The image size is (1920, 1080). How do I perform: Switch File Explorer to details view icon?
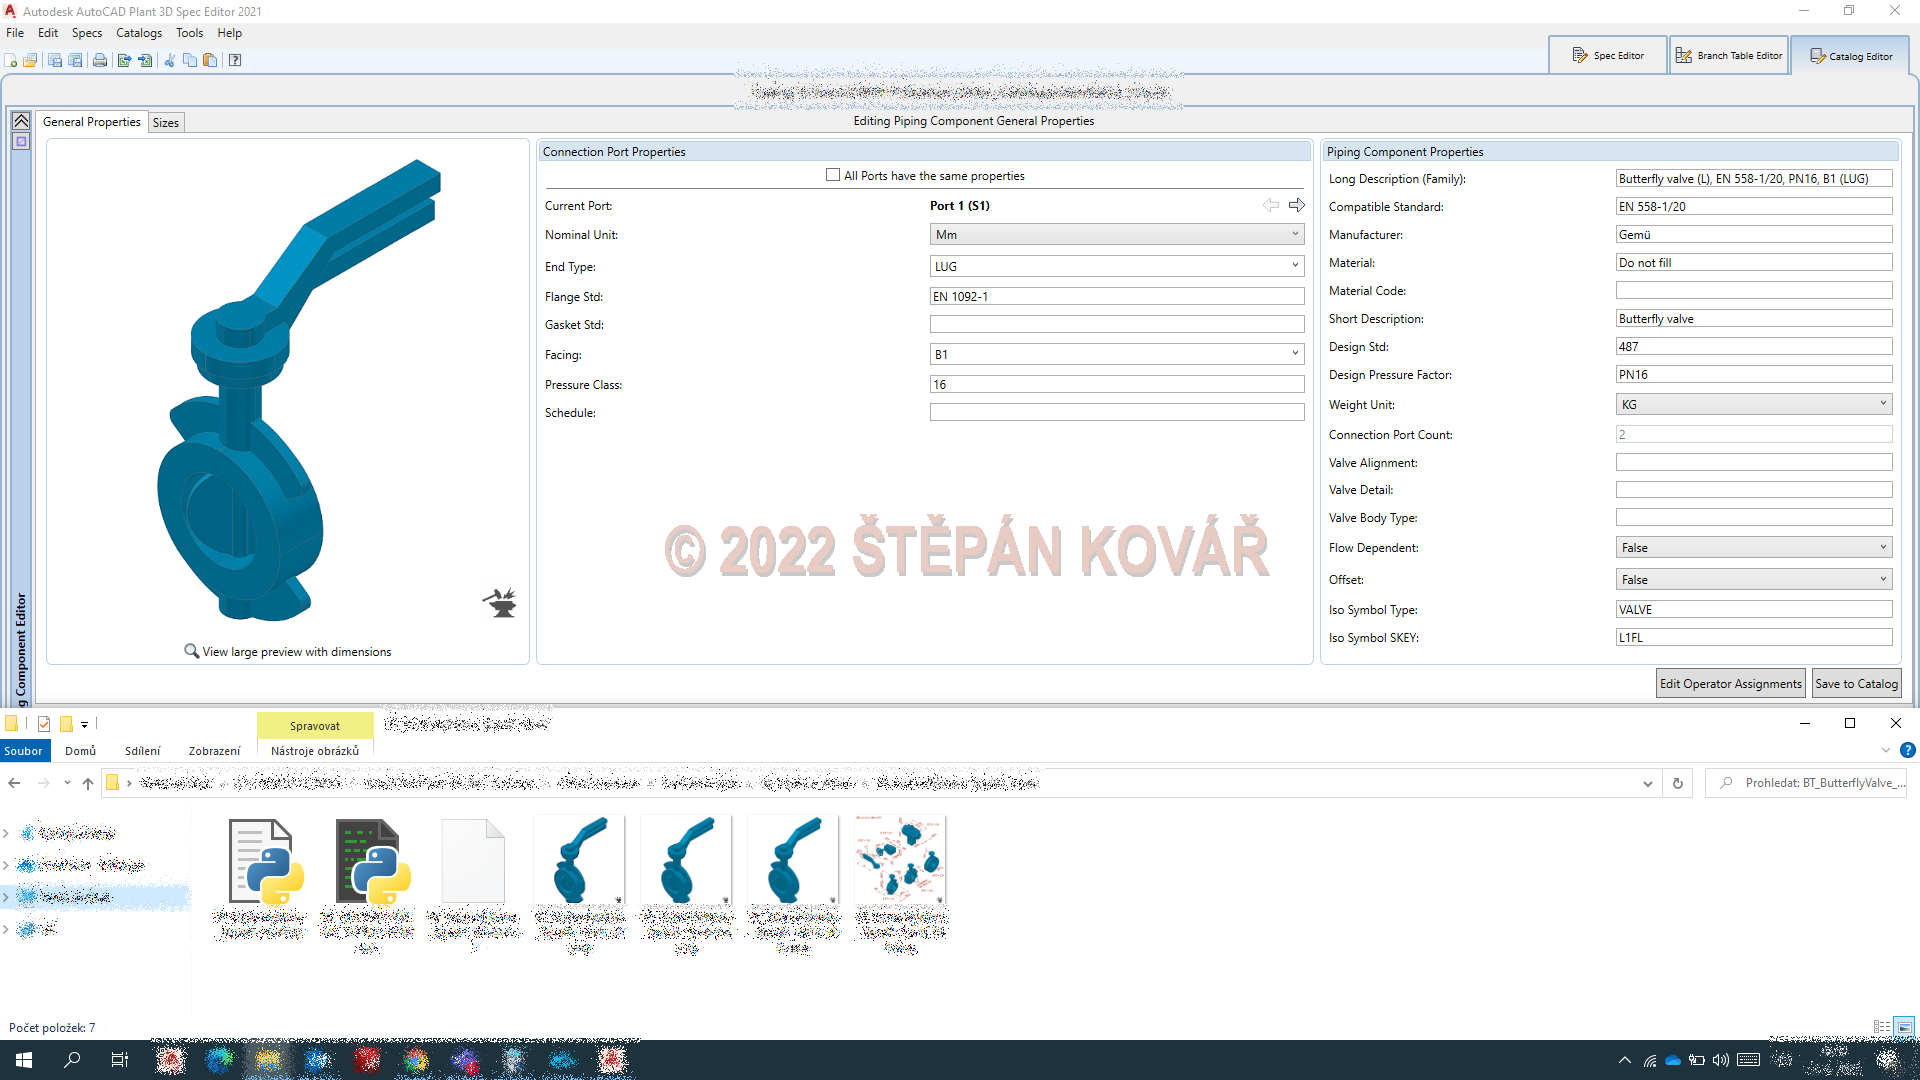[1882, 1027]
